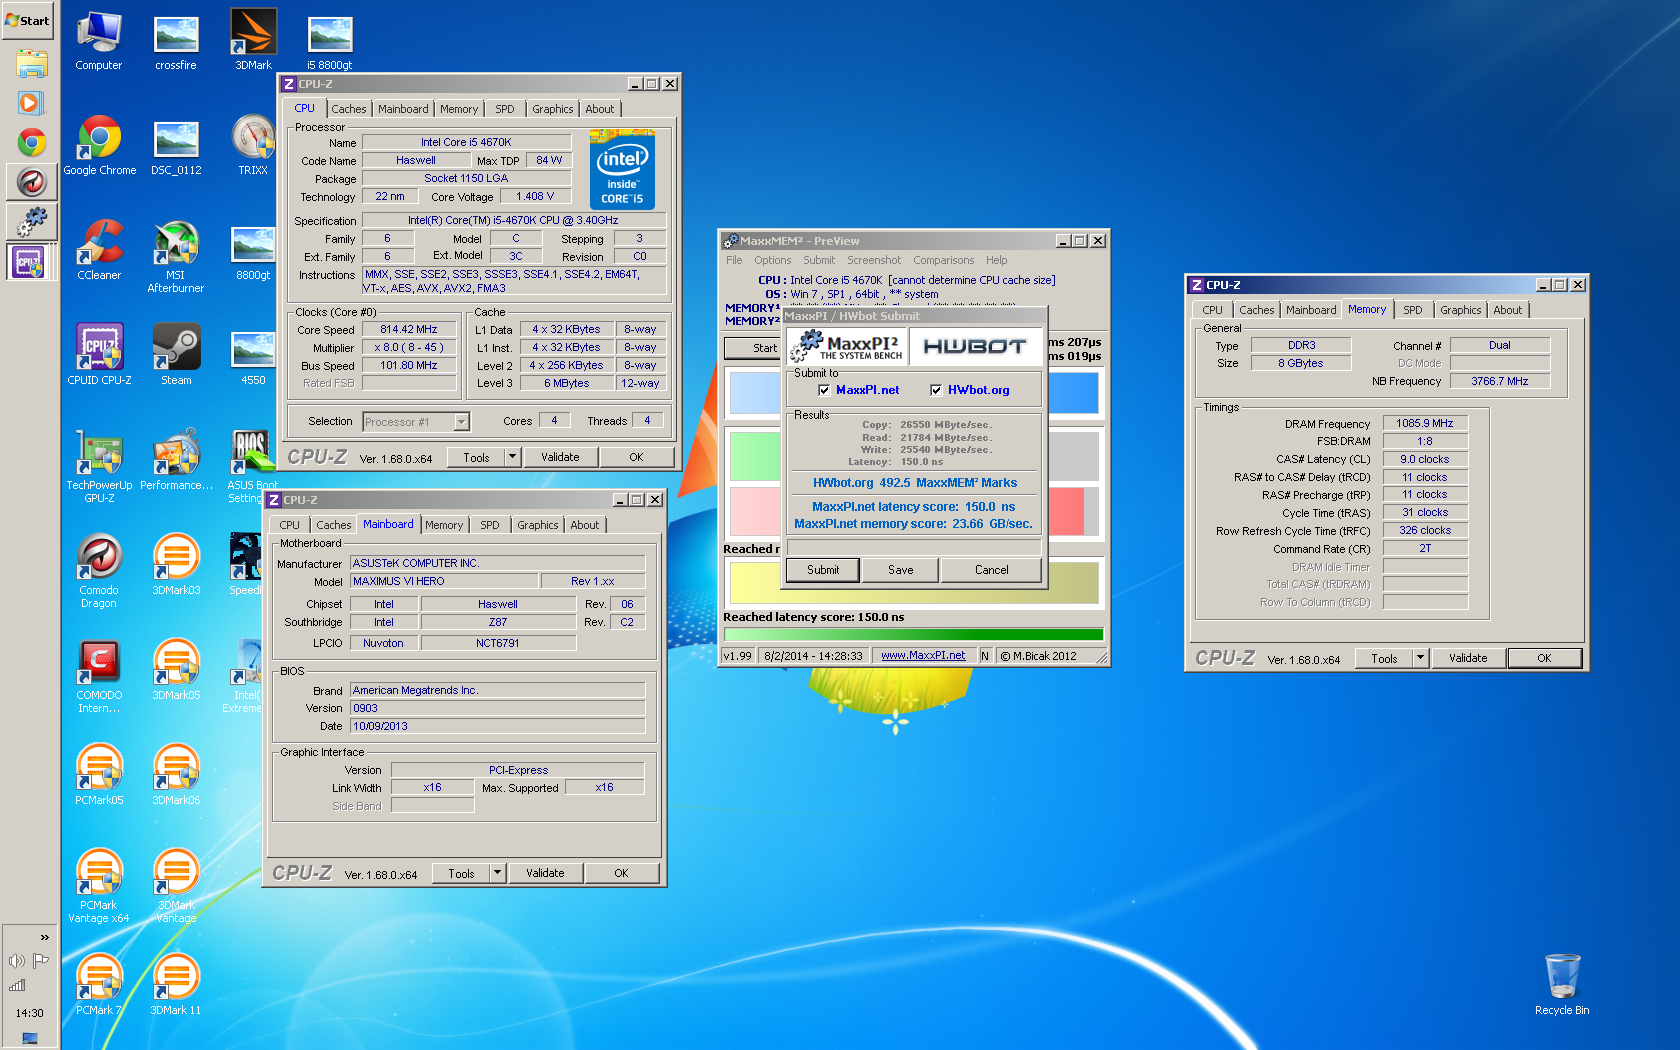Screen dimensions: 1680x1050
Task: Click the HWBOT logo banner
Action: pyautogui.click(x=975, y=346)
